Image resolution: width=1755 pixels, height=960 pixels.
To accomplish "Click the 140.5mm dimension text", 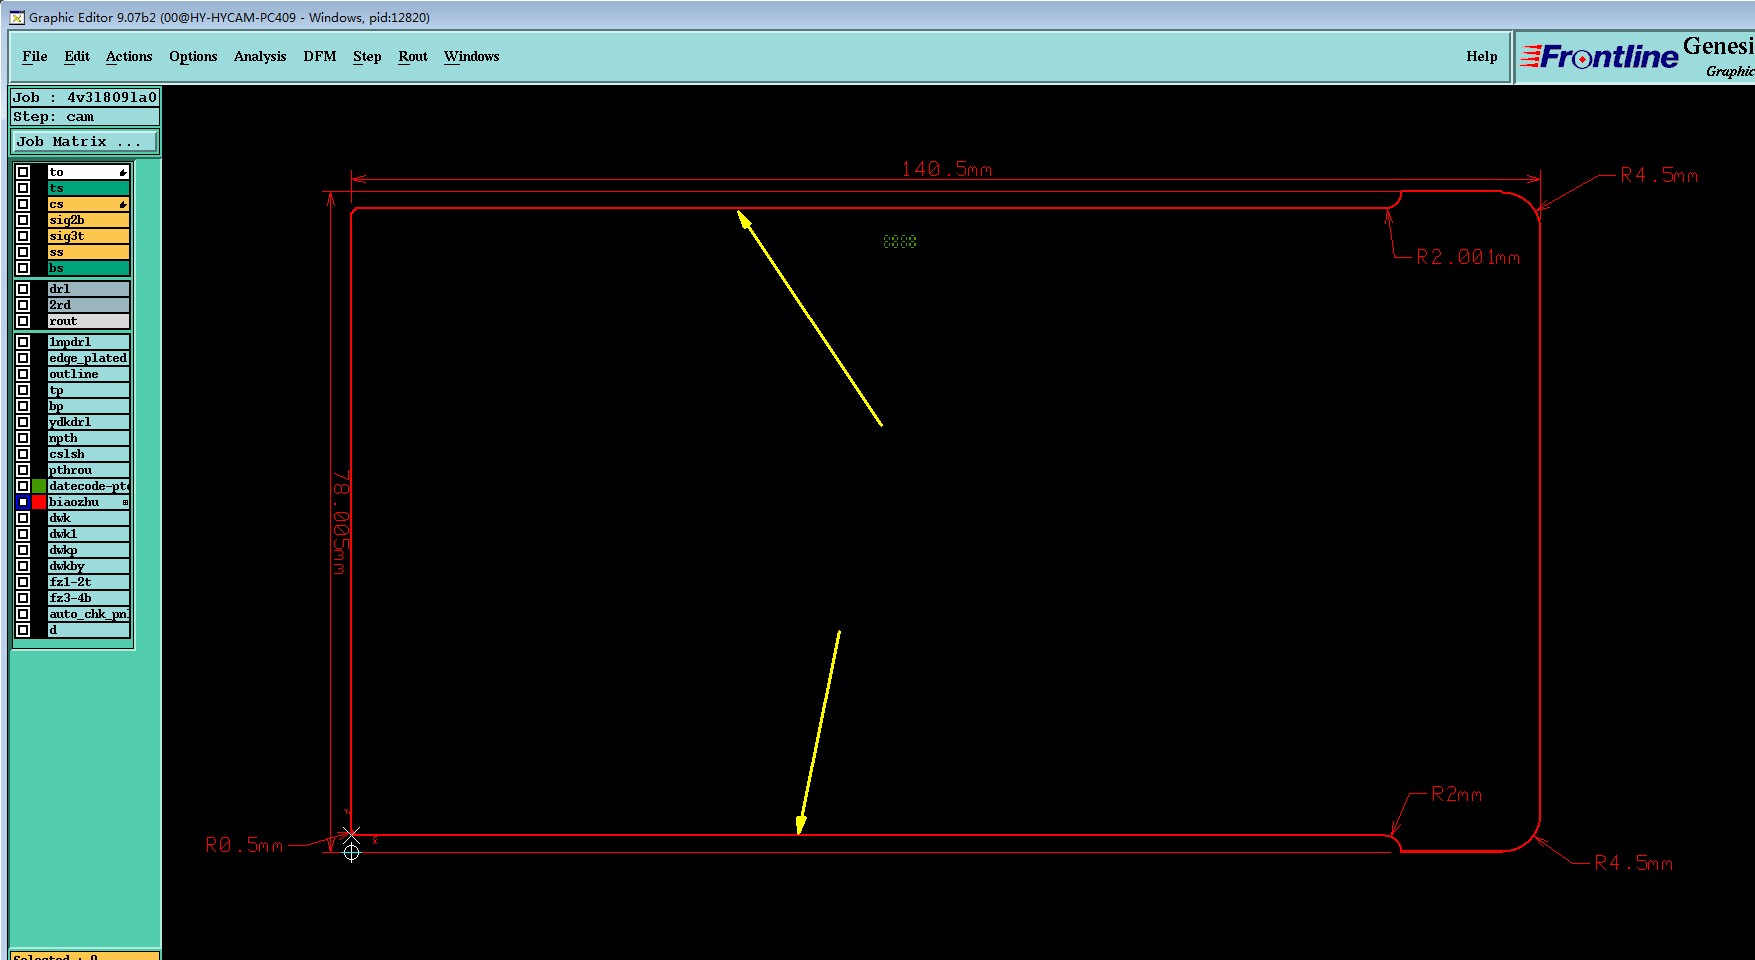I will click(946, 169).
